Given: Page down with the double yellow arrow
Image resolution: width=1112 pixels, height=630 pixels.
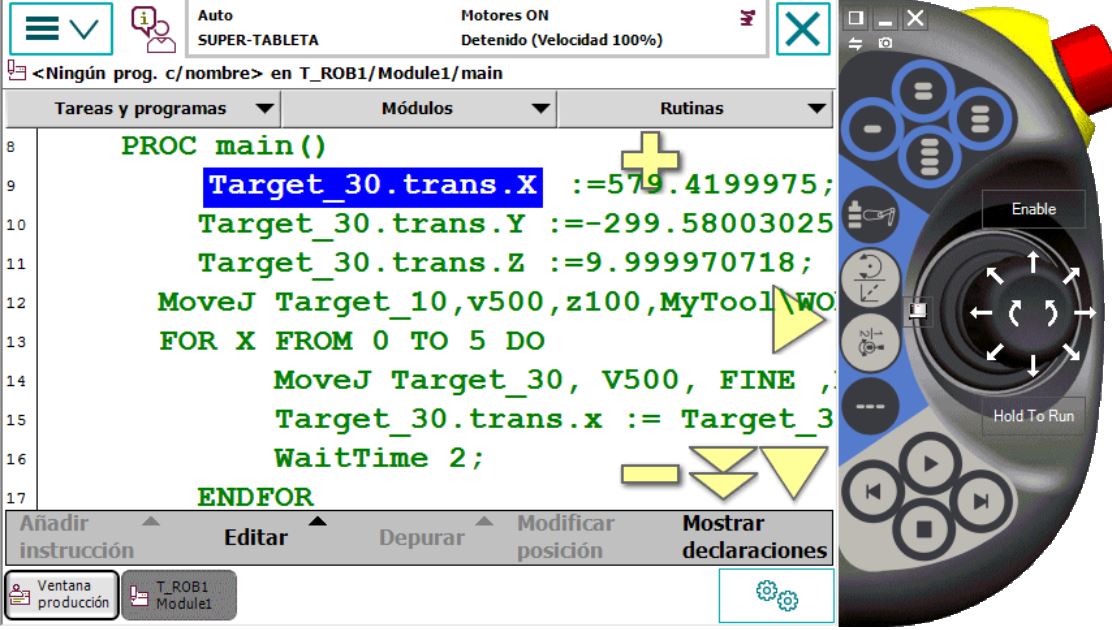Looking at the screenshot, I should tap(722, 472).
